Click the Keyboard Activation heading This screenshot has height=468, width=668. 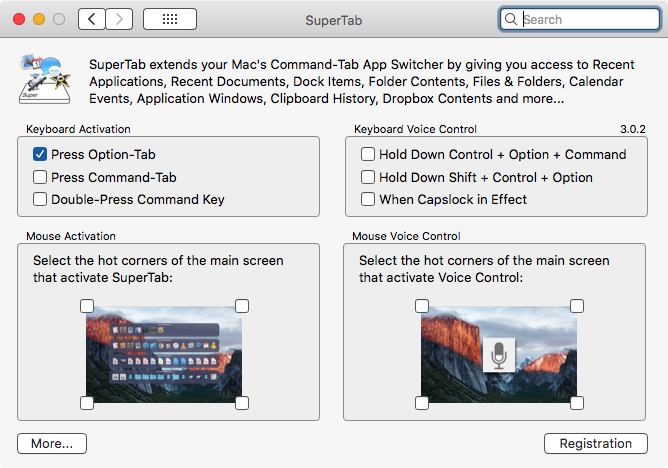click(x=78, y=129)
